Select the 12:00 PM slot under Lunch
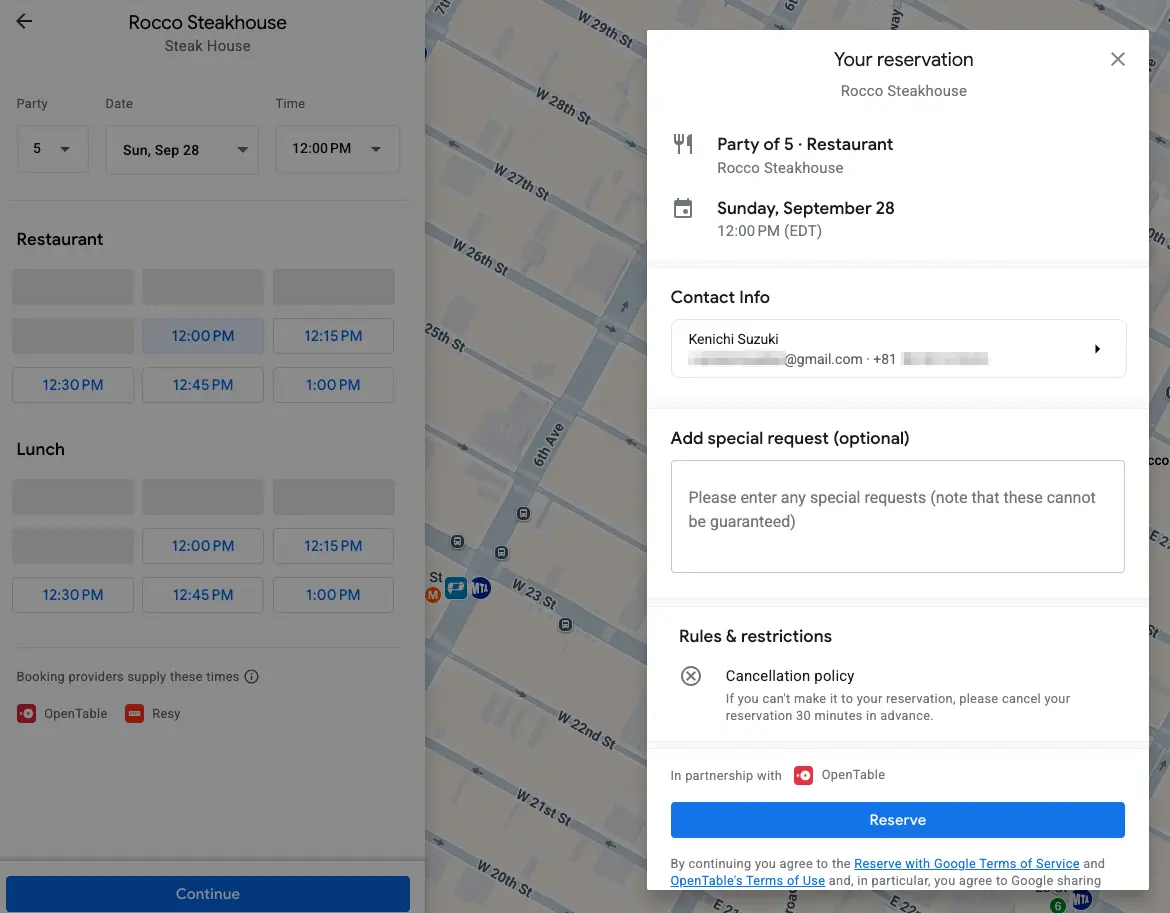 [203, 546]
